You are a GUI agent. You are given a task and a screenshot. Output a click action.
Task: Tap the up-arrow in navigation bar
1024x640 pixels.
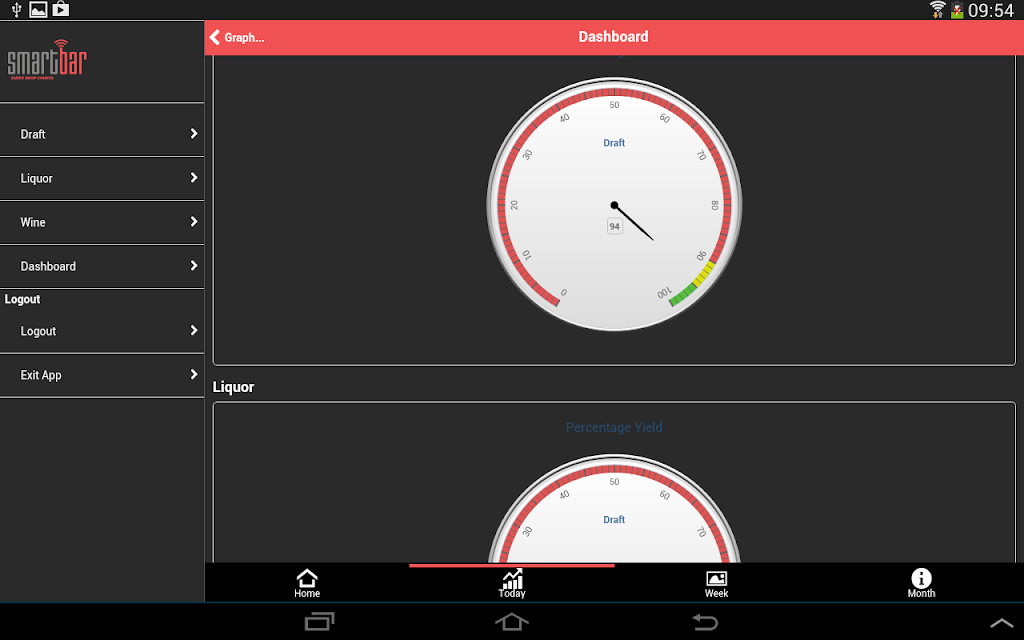tap(1001, 623)
